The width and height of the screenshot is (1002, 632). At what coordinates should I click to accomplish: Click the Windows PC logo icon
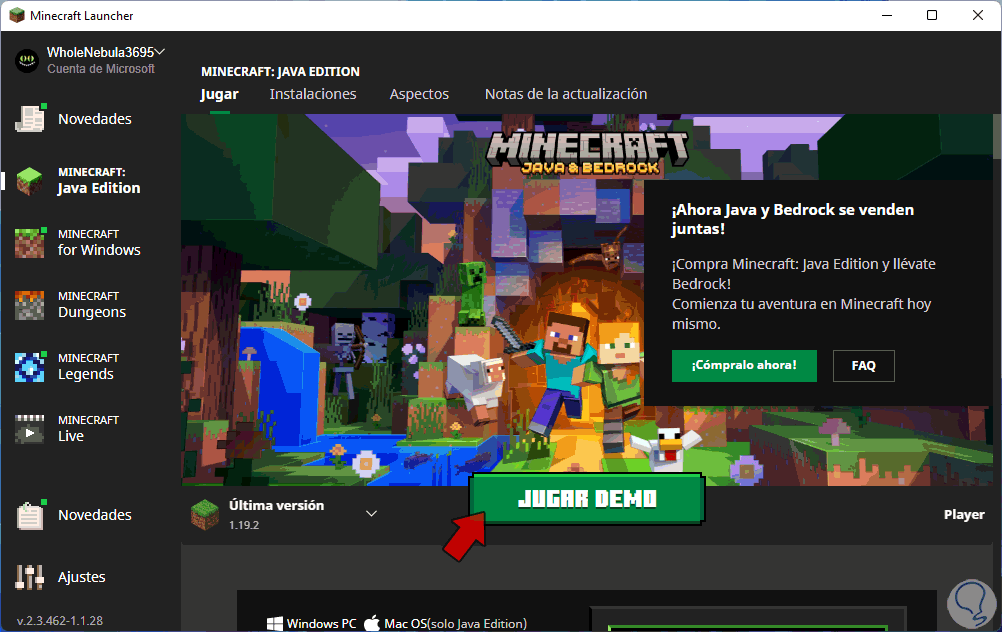(275, 624)
